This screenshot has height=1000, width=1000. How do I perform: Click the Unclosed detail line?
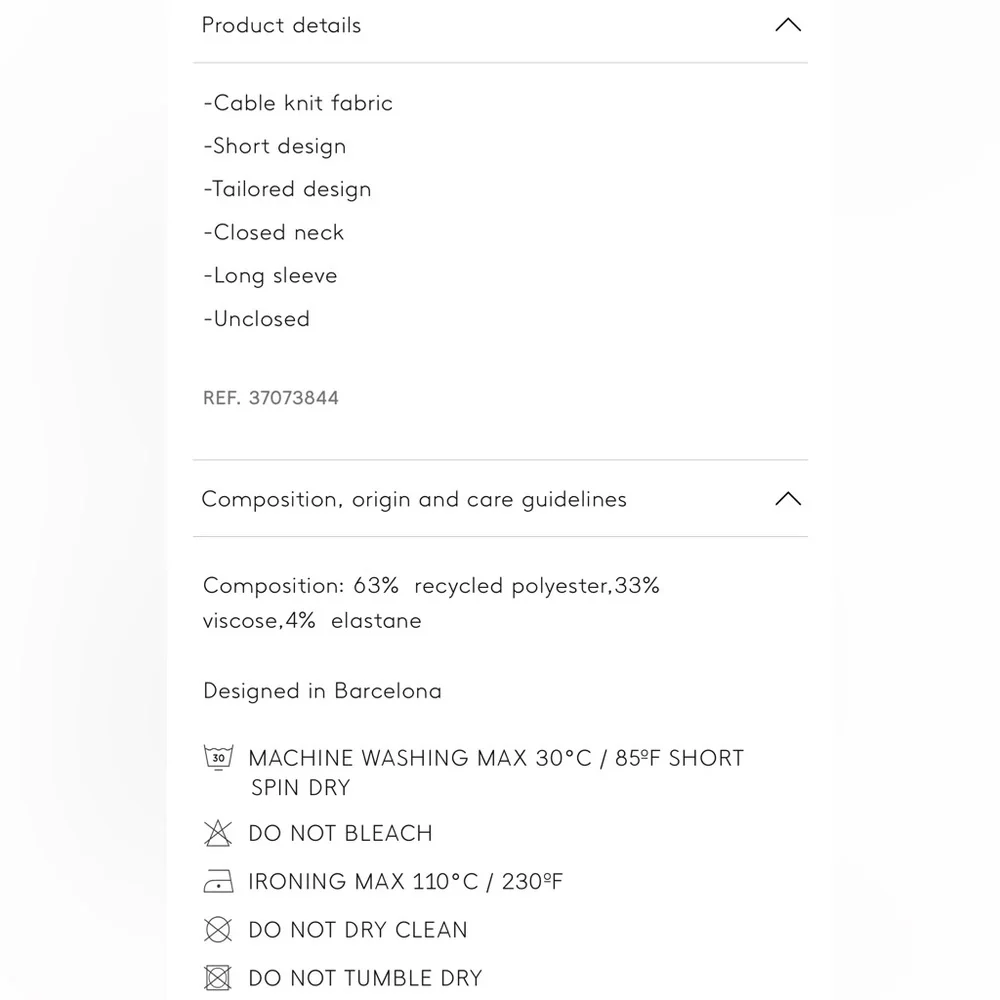[256, 319]
